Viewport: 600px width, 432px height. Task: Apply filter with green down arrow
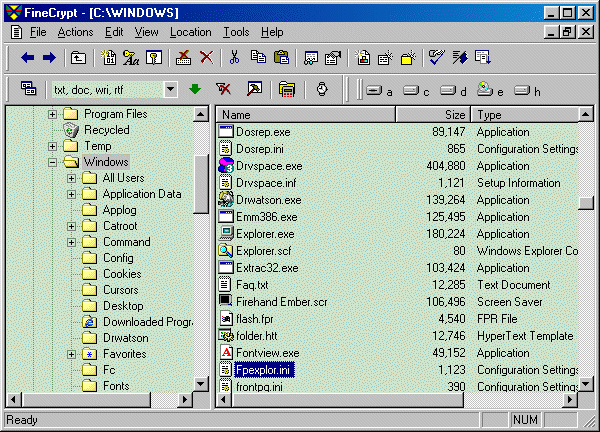pos(195,89)
